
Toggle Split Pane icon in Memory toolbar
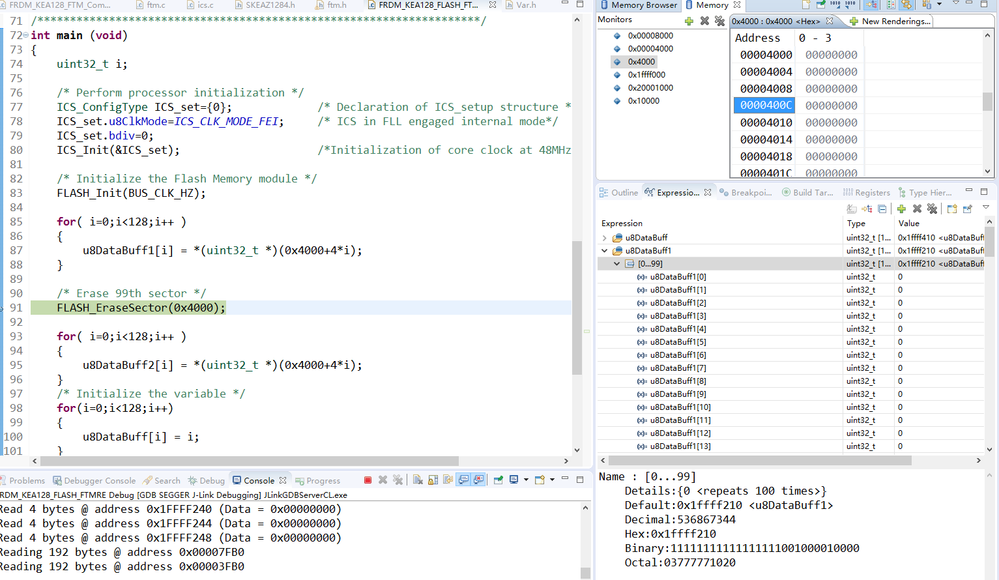coord(891,5)
